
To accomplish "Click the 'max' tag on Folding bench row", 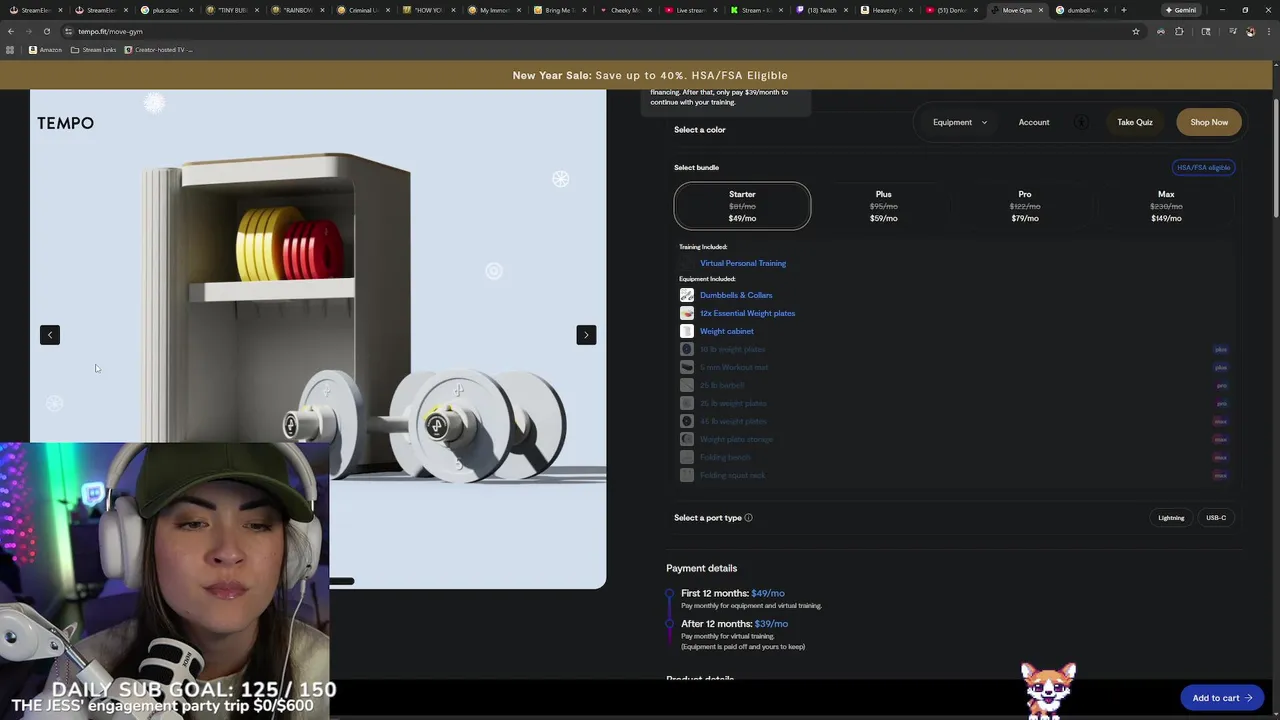I will coord(1221,457).
